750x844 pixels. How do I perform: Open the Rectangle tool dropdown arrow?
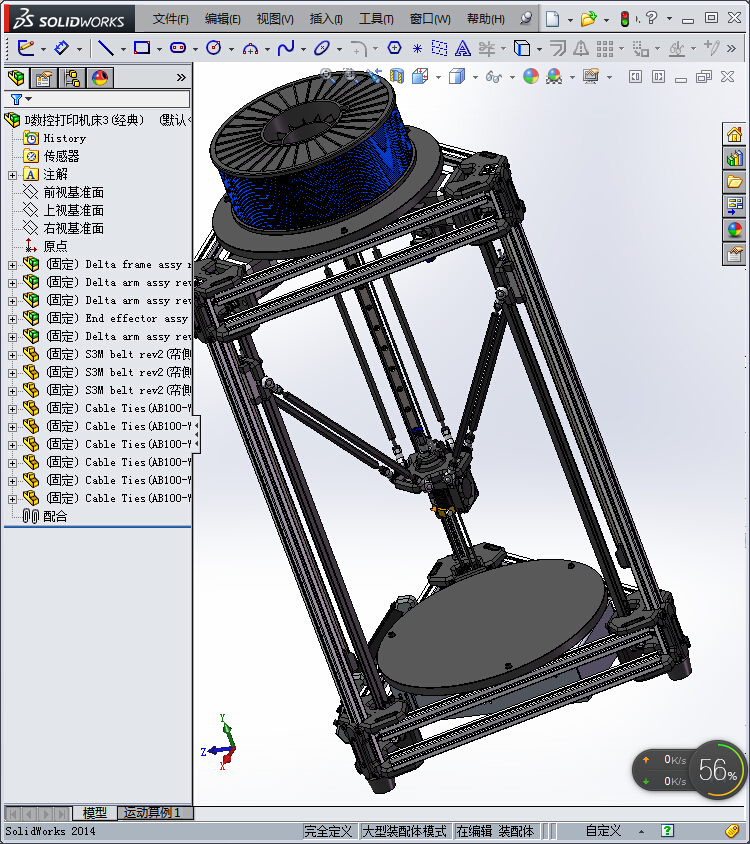click(x=159, y=49)
